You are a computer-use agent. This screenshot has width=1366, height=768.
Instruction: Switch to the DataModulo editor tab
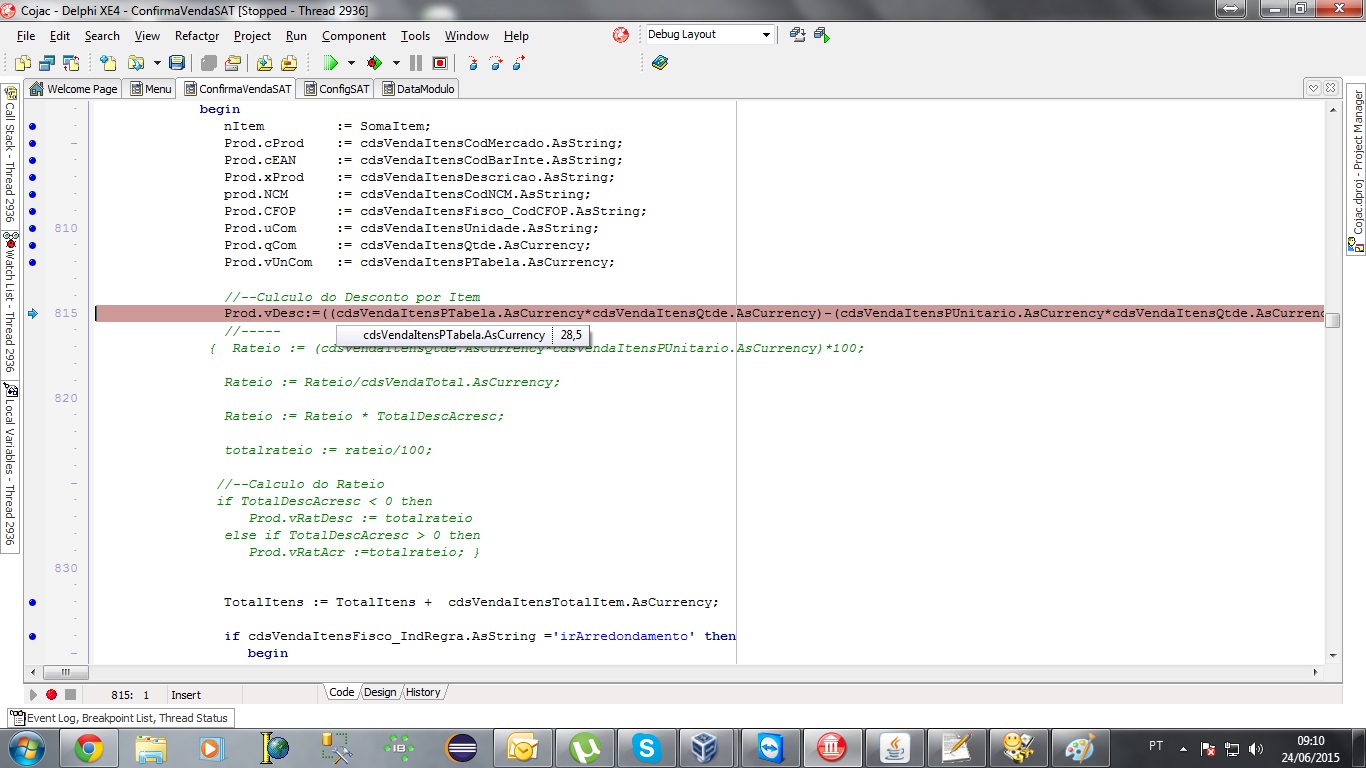click(419, 89)
